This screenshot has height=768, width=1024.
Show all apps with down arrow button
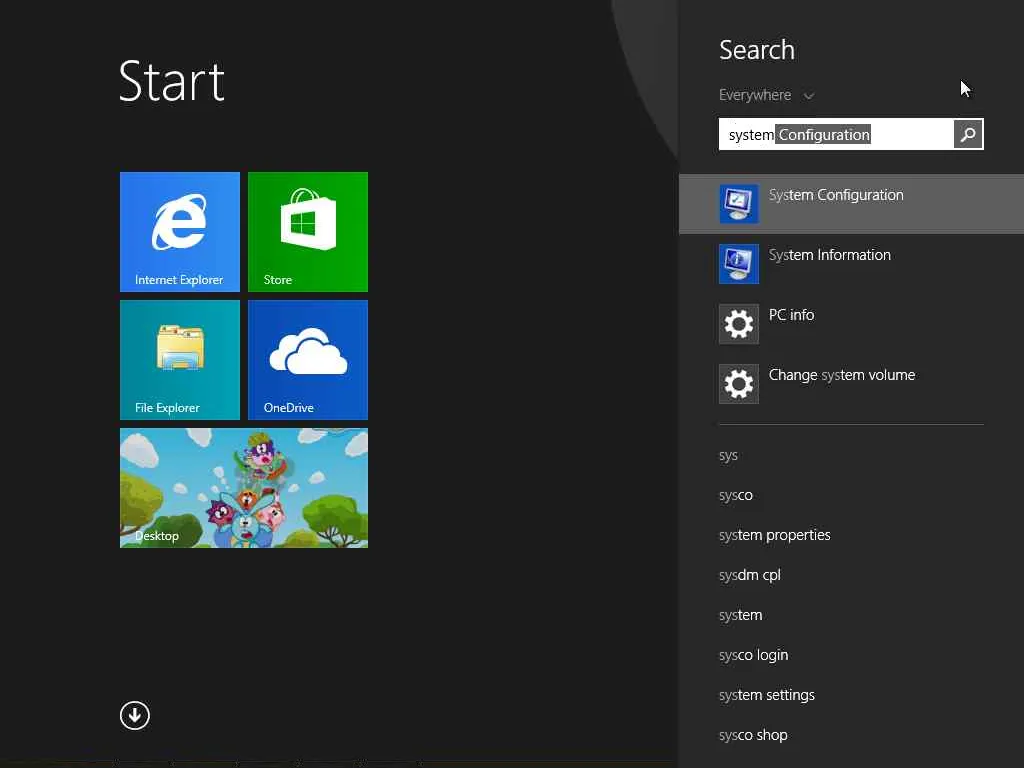click(135, 715)
